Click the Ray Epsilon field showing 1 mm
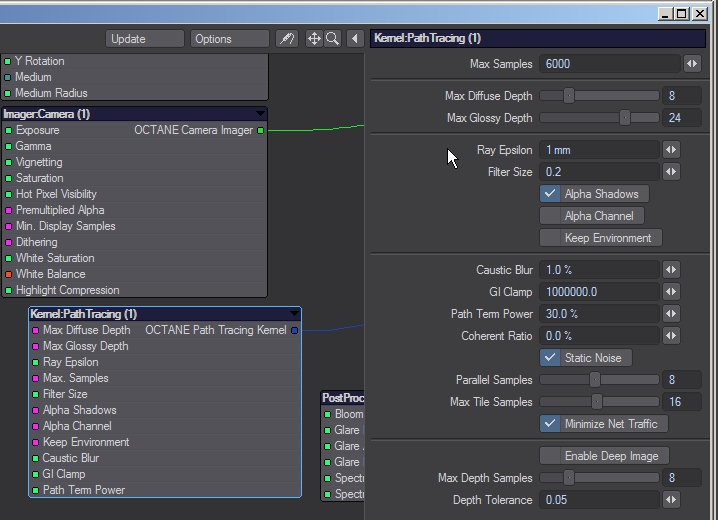 (x=599, y=150)
